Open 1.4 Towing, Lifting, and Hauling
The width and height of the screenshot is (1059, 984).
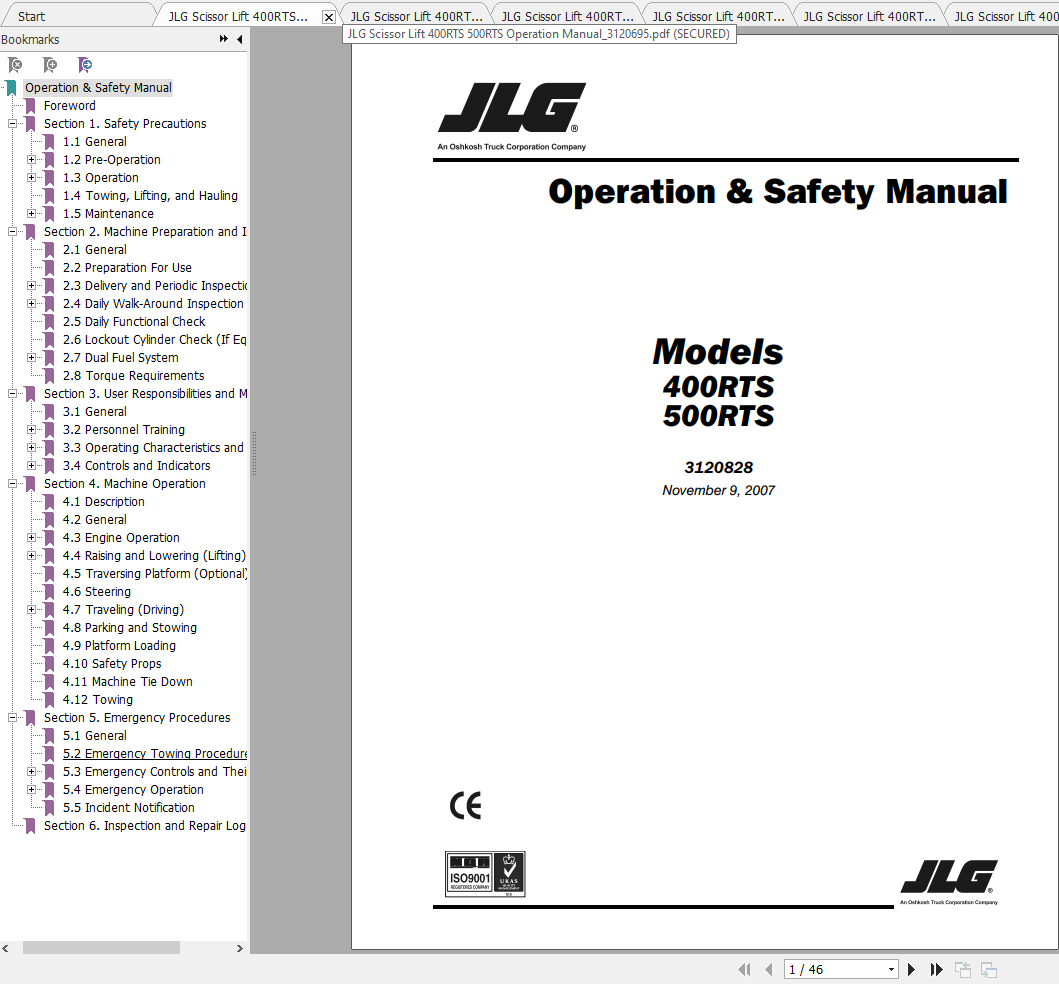pos(150,196)
